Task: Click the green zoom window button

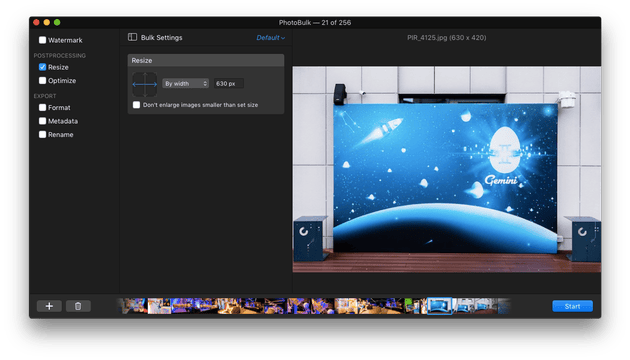Action: pos(57,22)
